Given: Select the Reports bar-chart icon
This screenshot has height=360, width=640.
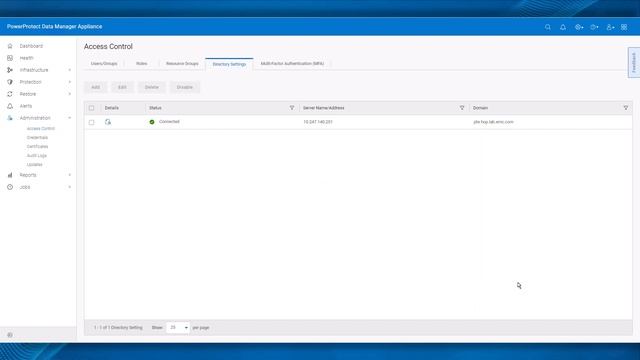Looking at the screenshot, I should (x=10, y=175).
